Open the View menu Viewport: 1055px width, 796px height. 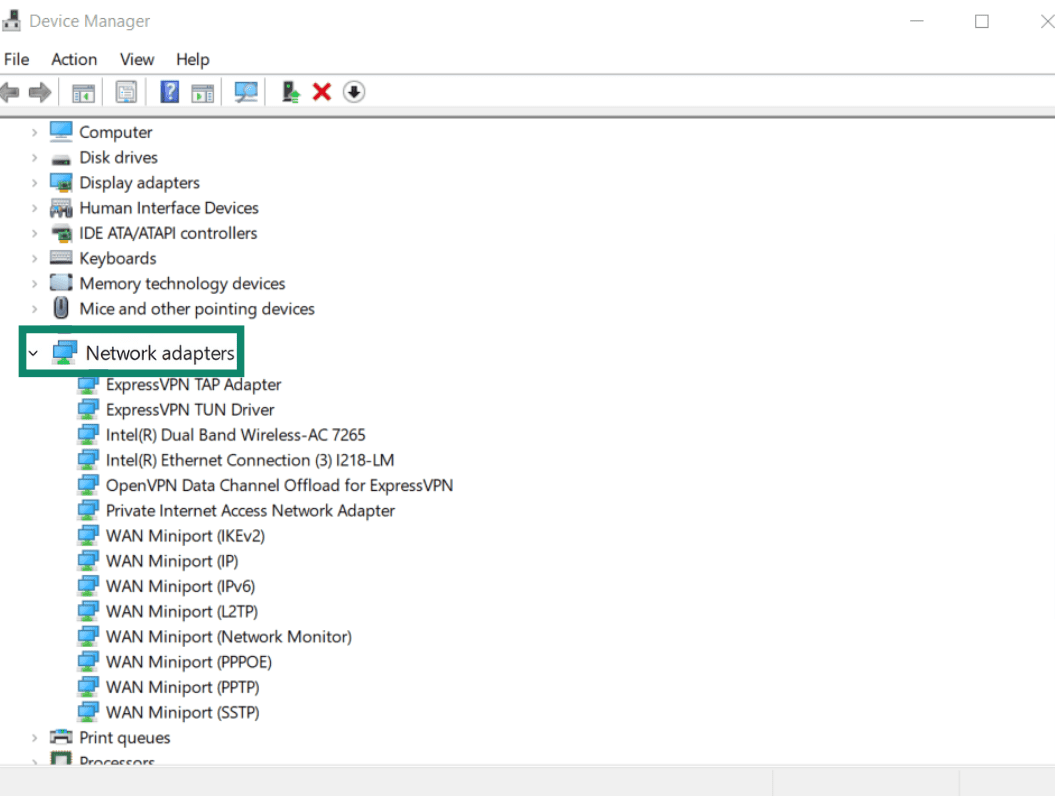tap(136, 59)
